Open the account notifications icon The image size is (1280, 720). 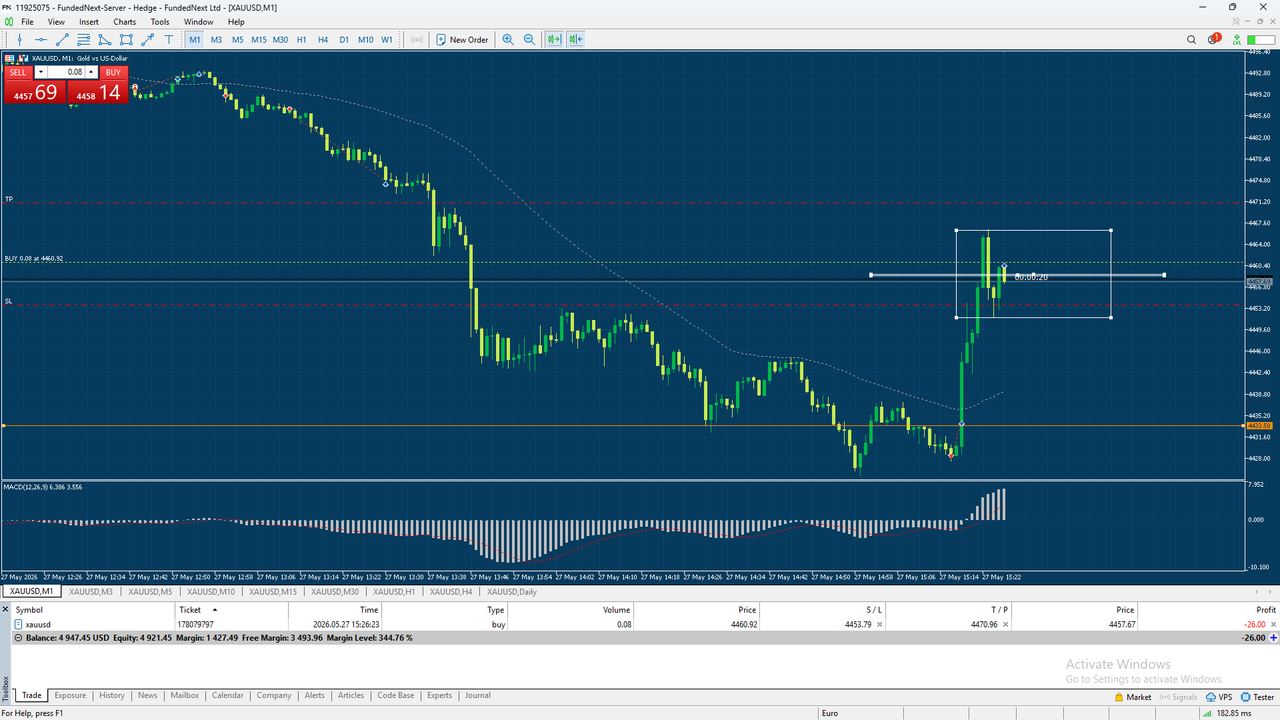pos(1214,40)
